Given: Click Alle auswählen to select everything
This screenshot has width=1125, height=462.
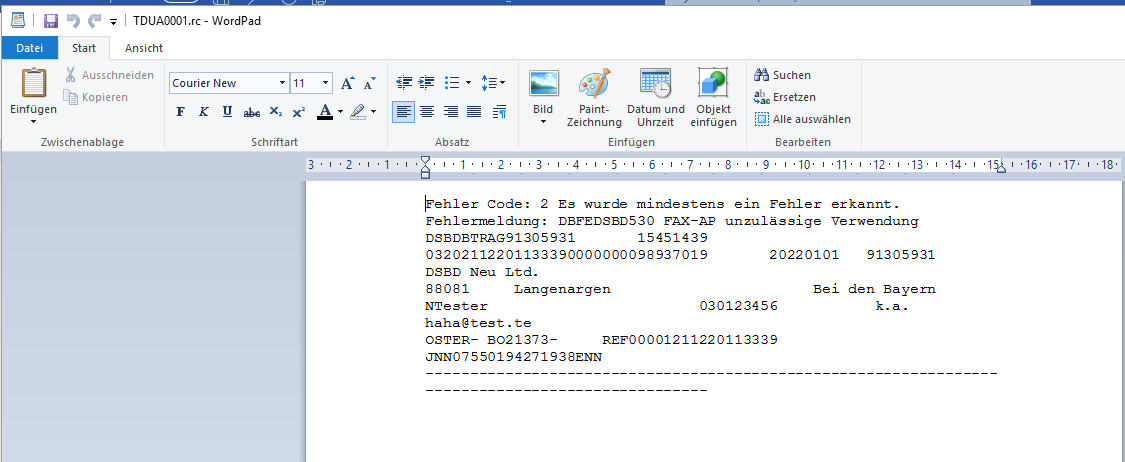Looking at the screenshot, I should (x=802, y=119).
